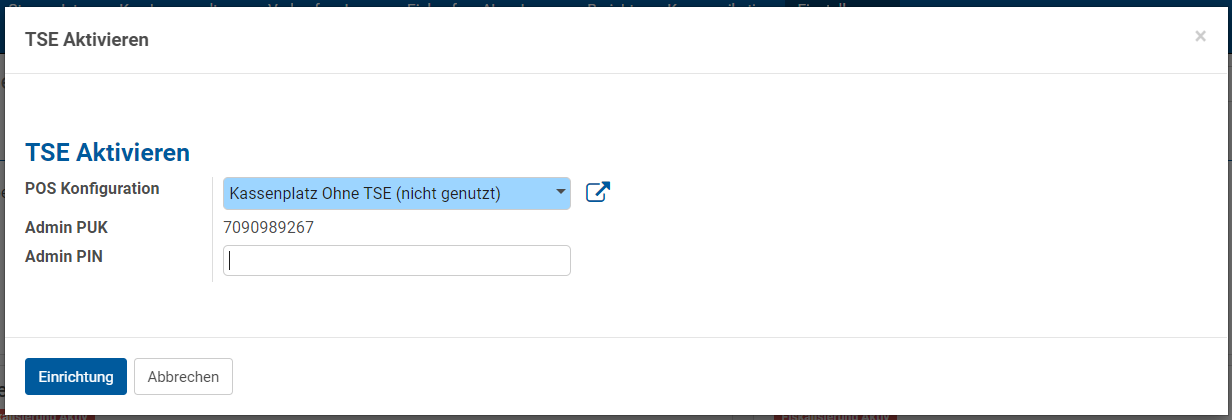Click the blue TSE Aktivieren heading

tap(107, 153)
